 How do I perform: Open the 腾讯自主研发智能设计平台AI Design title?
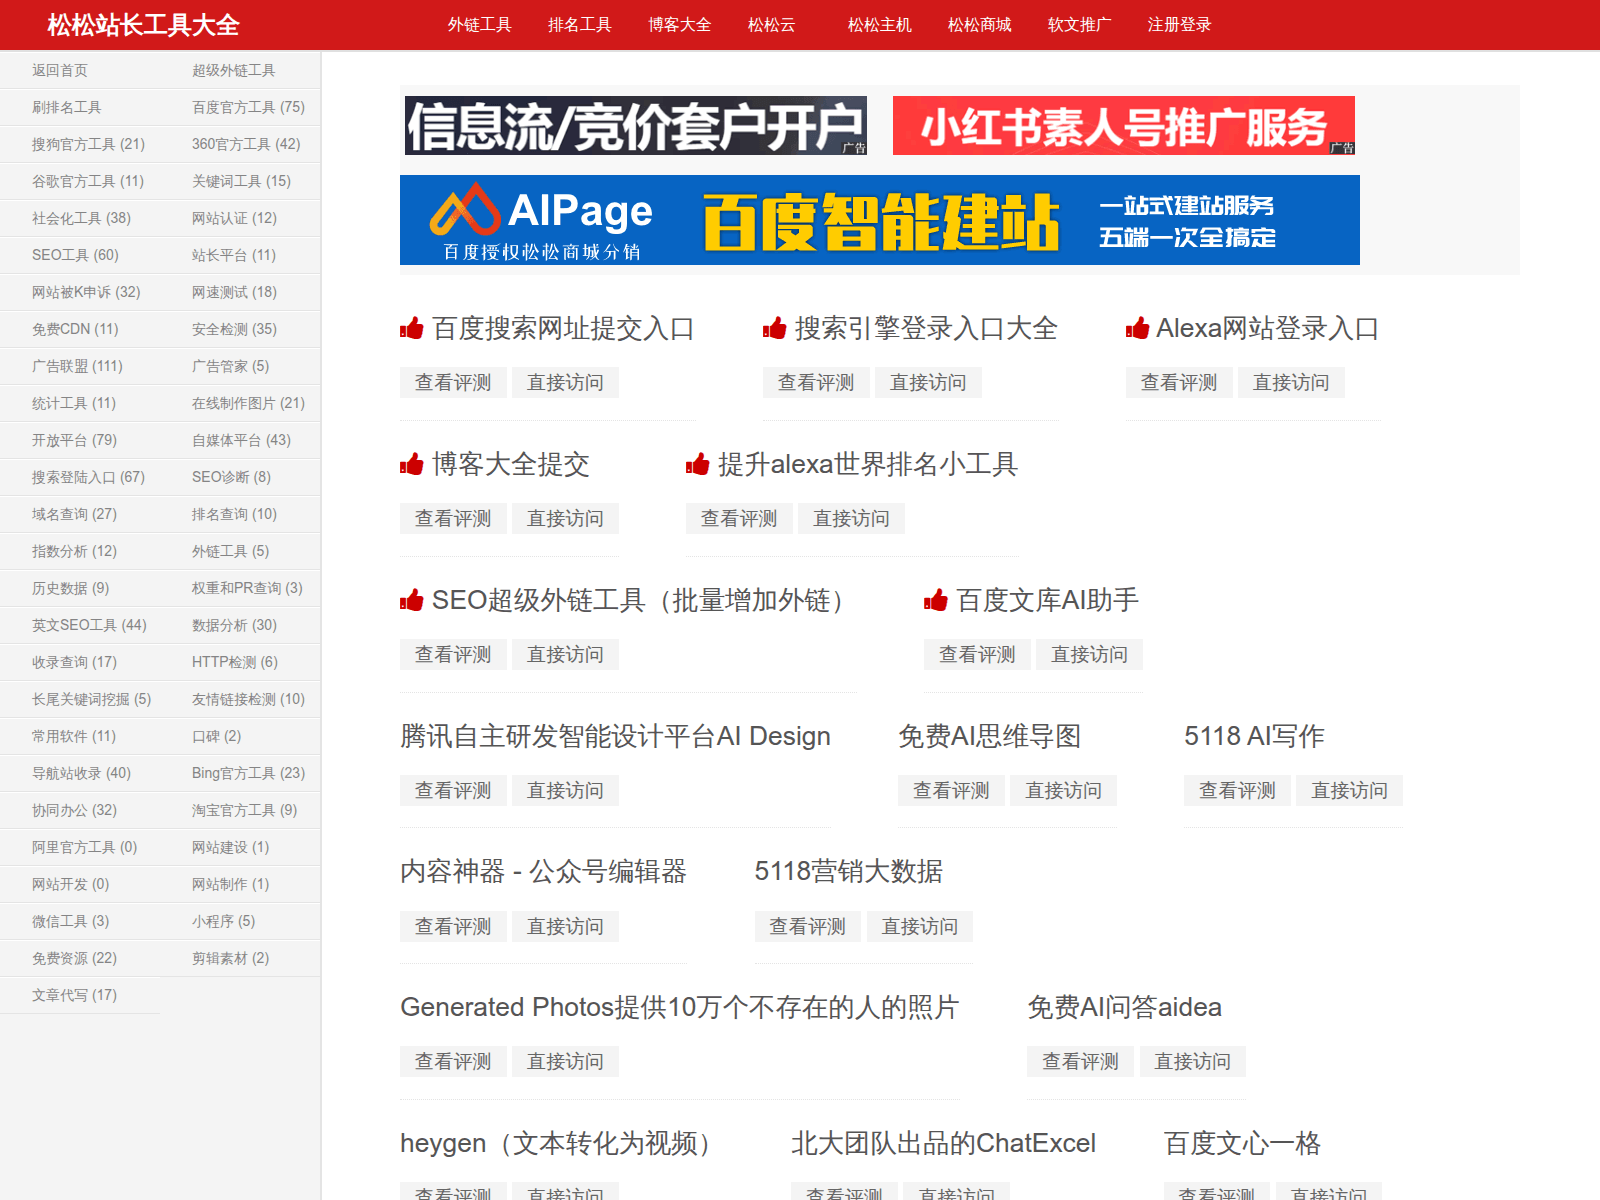click(615, 736)
